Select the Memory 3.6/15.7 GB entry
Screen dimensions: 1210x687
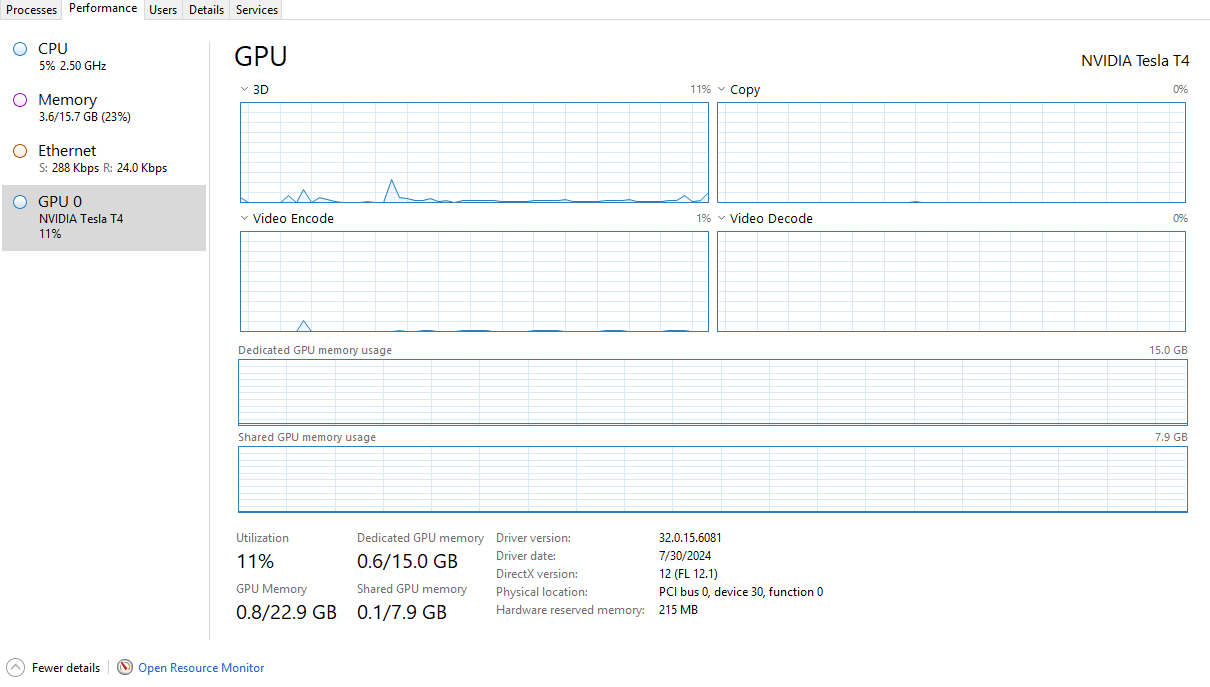(x=104, y=108)
